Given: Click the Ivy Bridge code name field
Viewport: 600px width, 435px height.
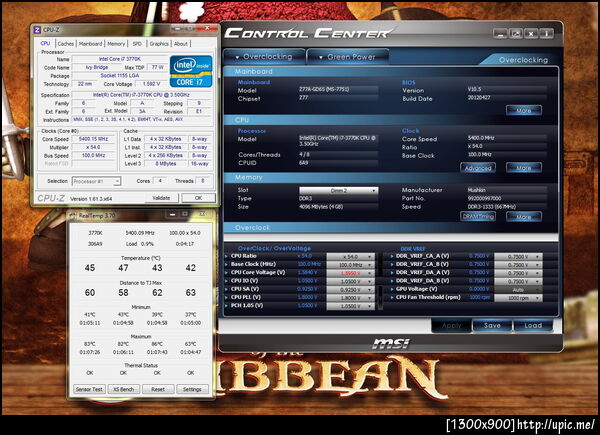Looking at the screenshot, I should [96, 67].
